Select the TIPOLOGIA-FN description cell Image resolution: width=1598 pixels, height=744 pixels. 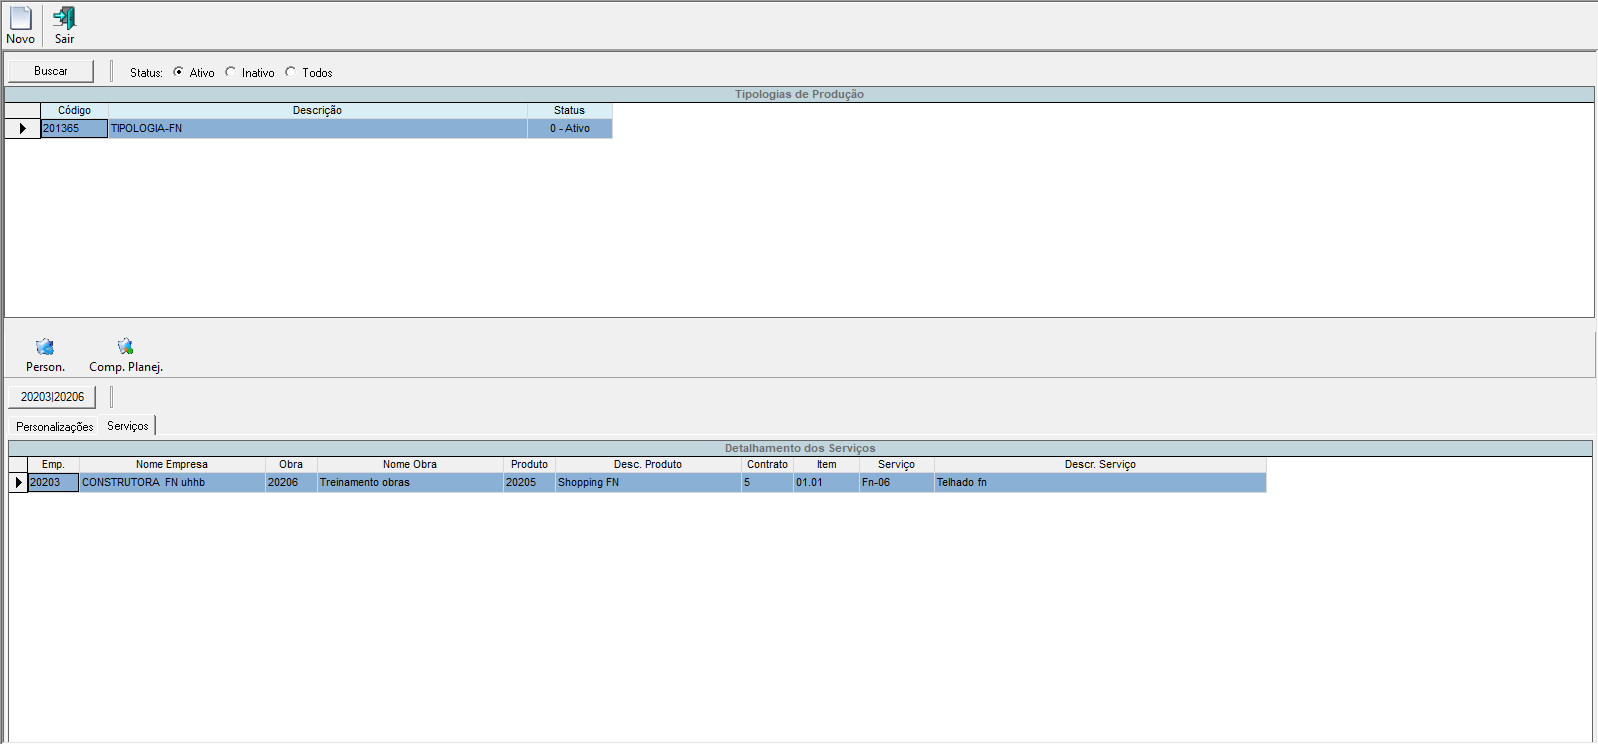pyautogui.click(x=317, y=129)
